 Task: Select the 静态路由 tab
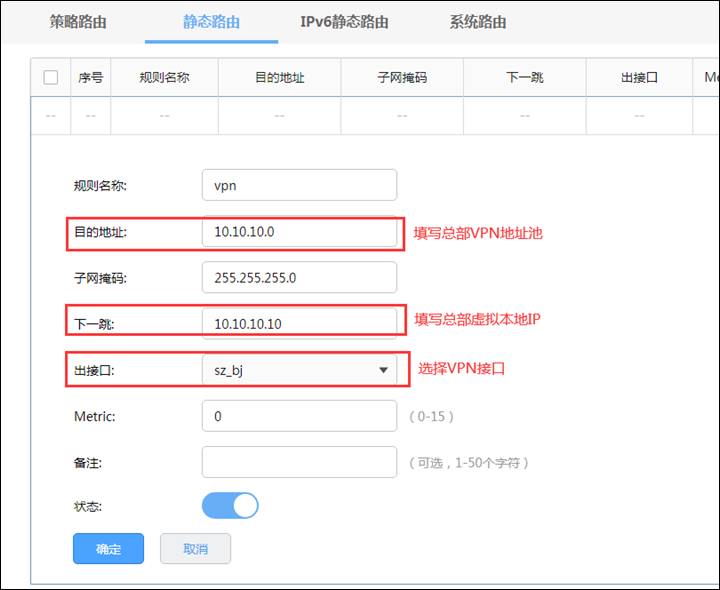[211, 22]
